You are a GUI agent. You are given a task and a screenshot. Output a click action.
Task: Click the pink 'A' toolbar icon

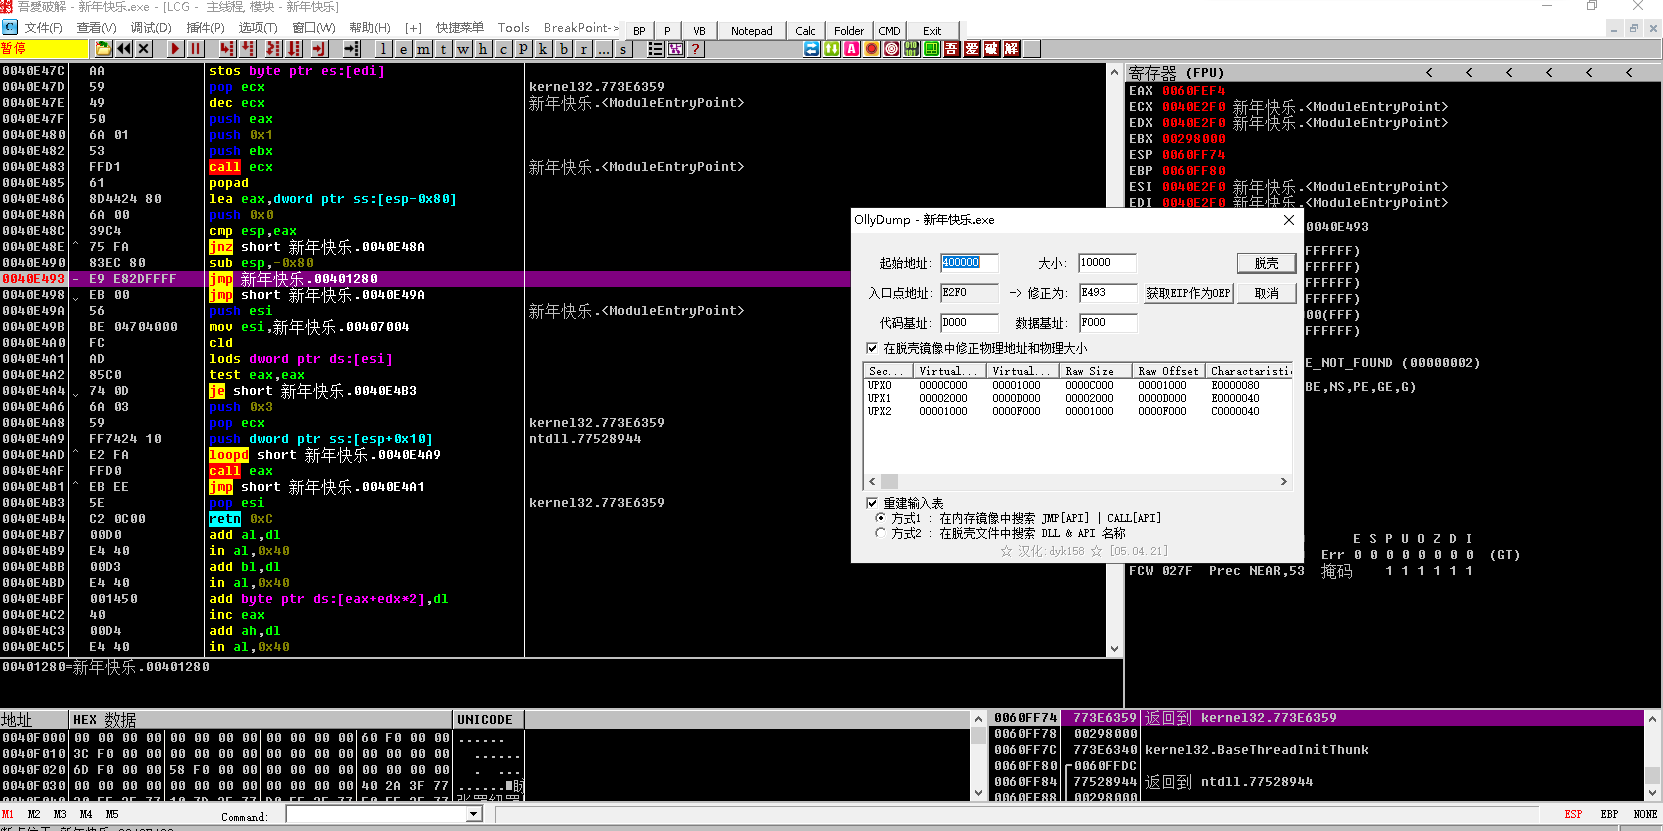[851, 48]
